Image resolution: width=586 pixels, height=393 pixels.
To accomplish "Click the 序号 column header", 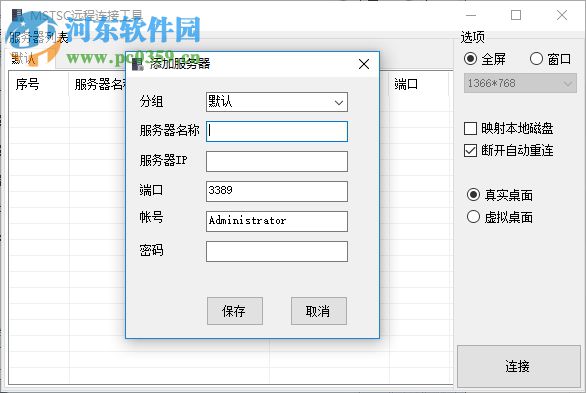I will [39, 84].
